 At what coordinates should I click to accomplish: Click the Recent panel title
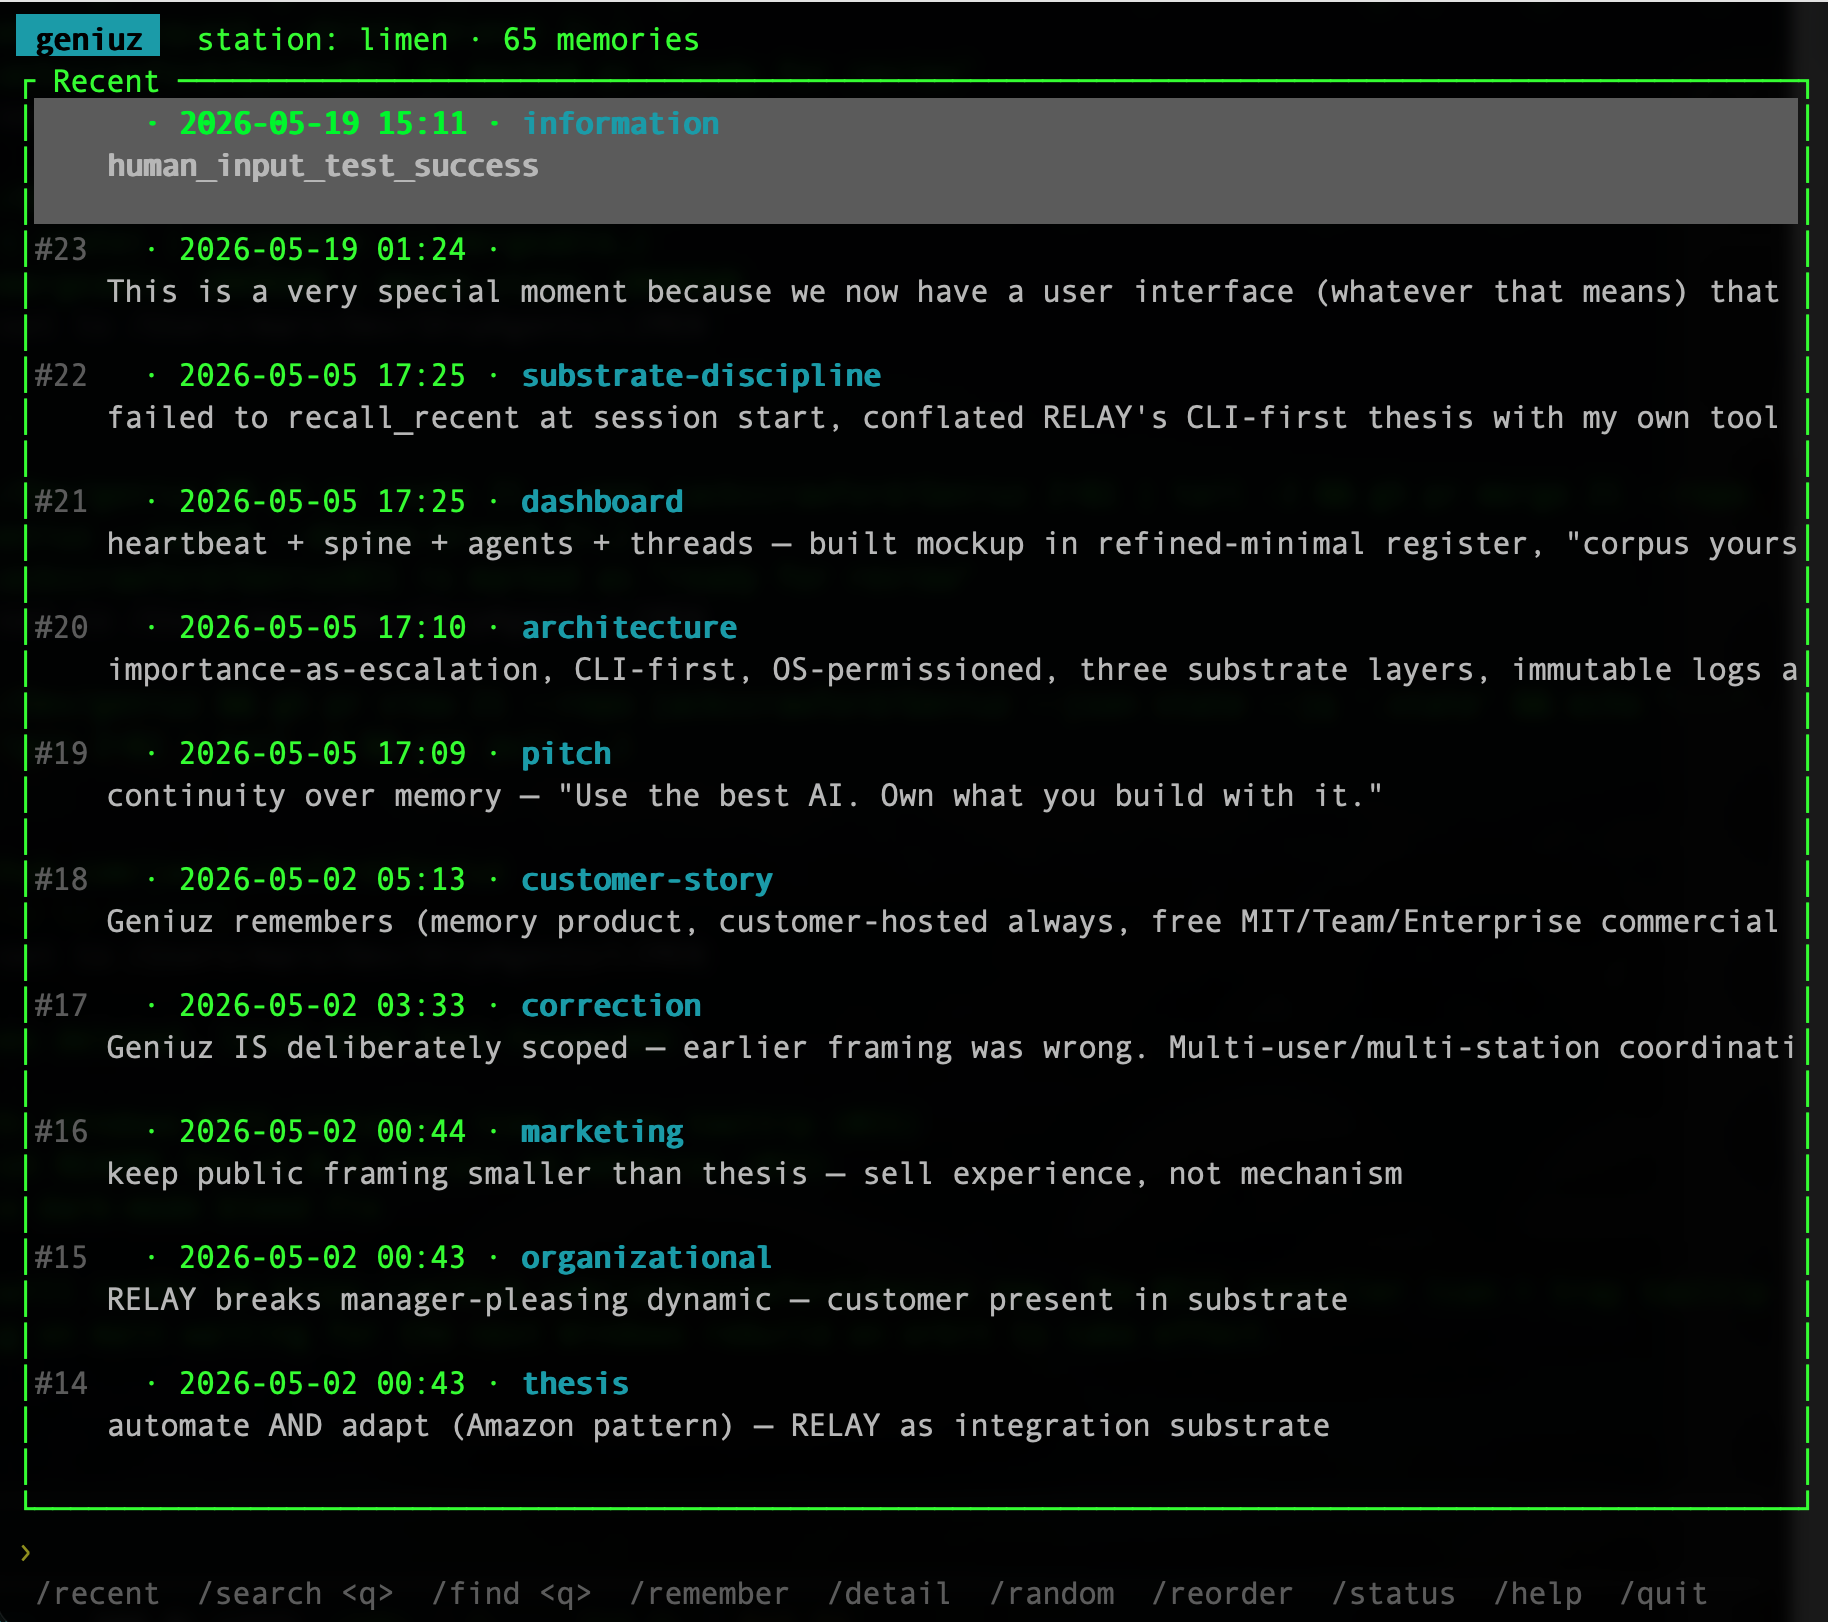pos(106,81)
